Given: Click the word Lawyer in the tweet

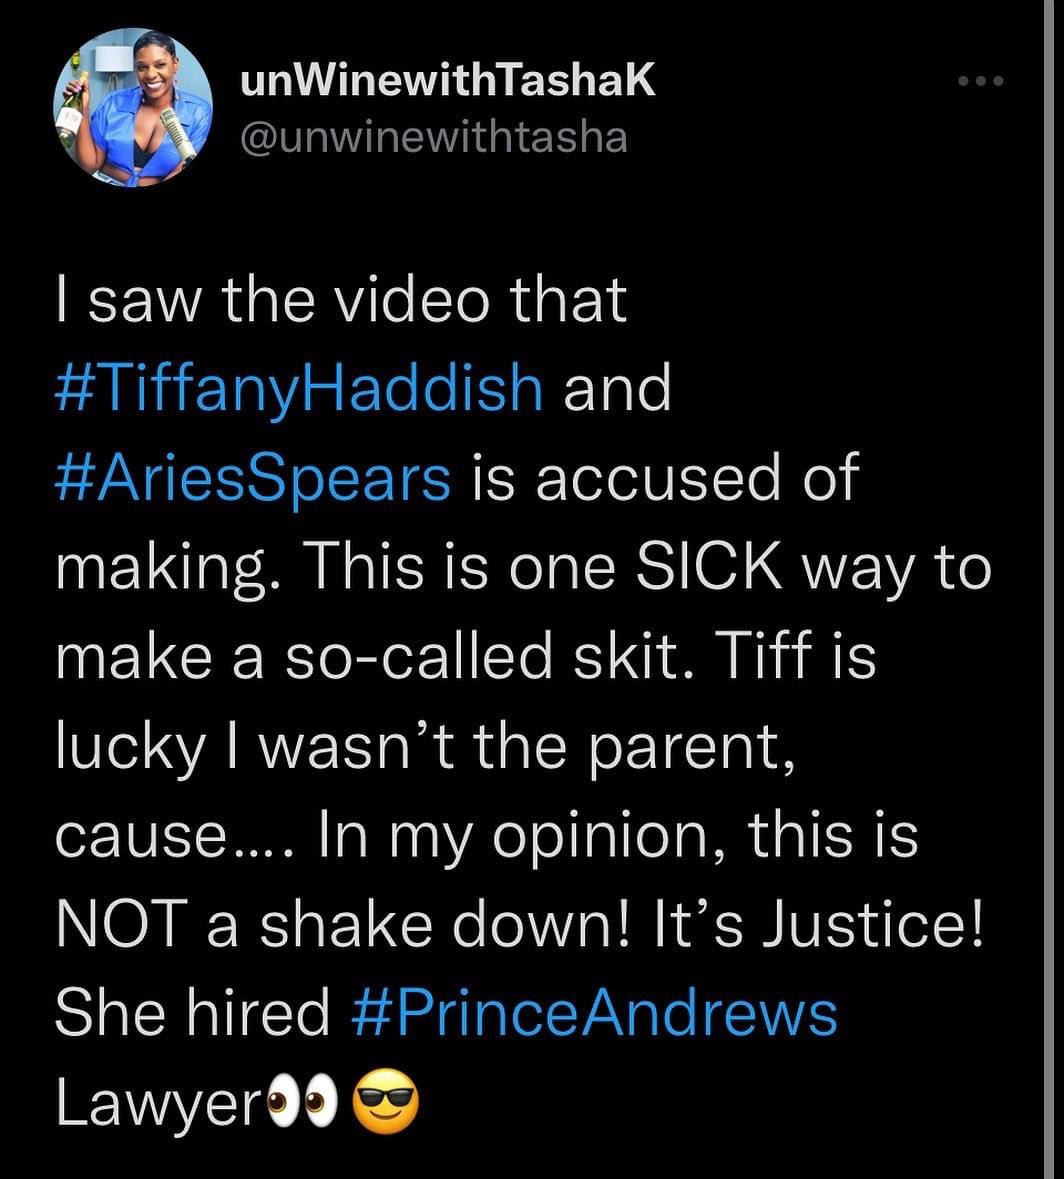Looking at the screenshot, I should pyautogui.click(x=157, y=1102).
